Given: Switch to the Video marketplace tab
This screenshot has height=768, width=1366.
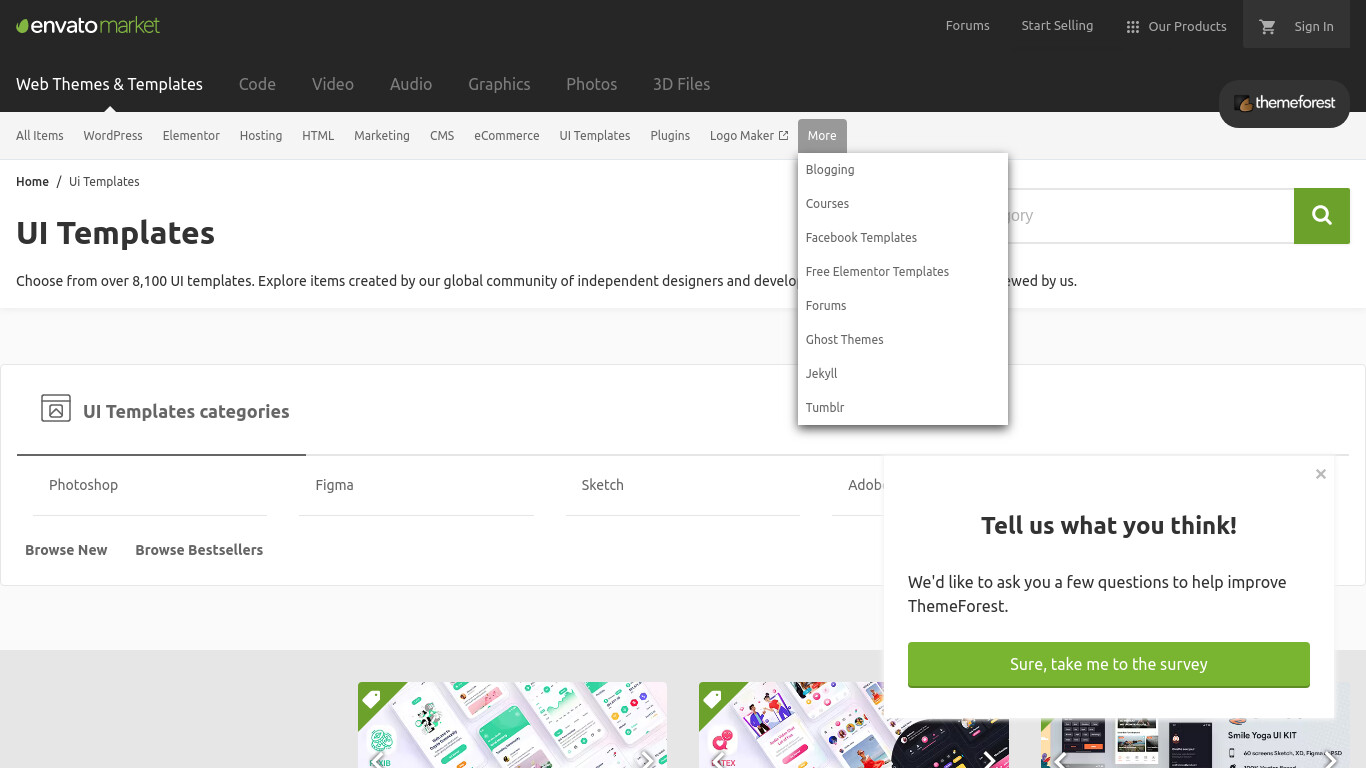Looking at the screenshot, I should pos(333,84).
